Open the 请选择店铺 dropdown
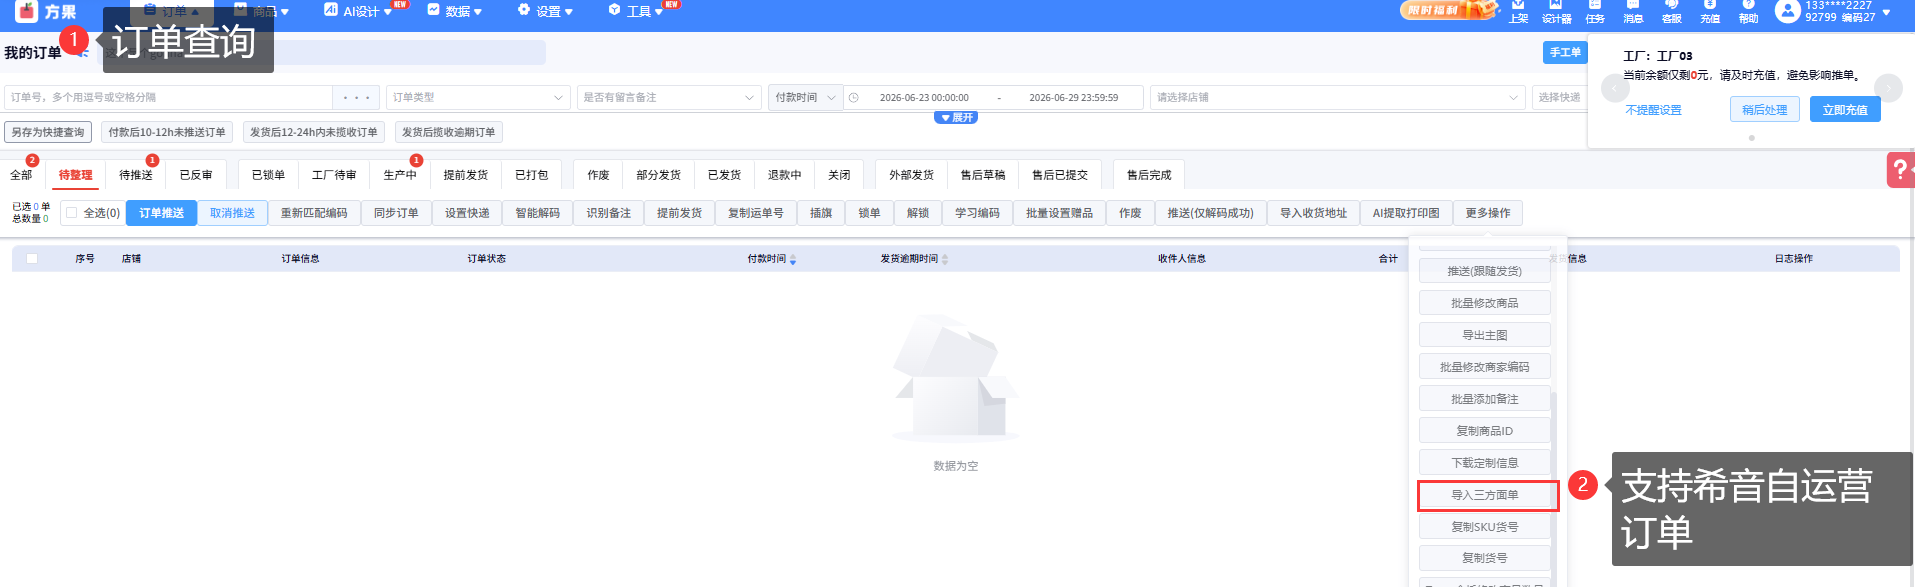This screenshot has height=587, width=1915. coord(1337,97)
